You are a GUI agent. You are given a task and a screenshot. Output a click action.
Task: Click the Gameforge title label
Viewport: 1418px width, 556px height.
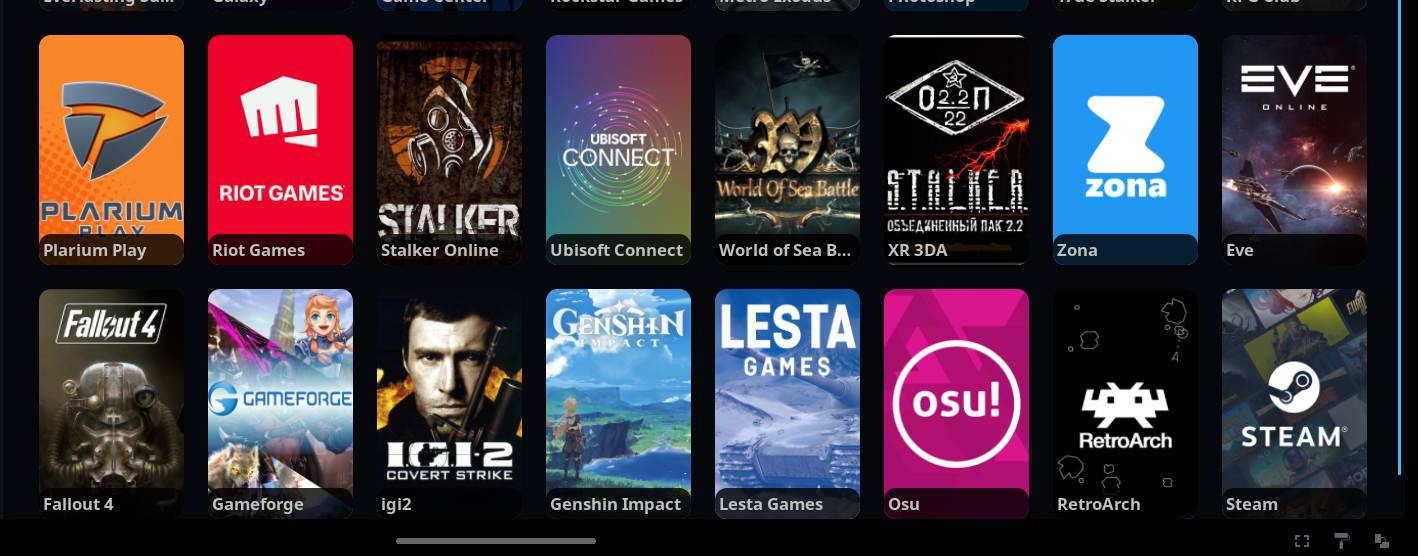click(258, 504)
